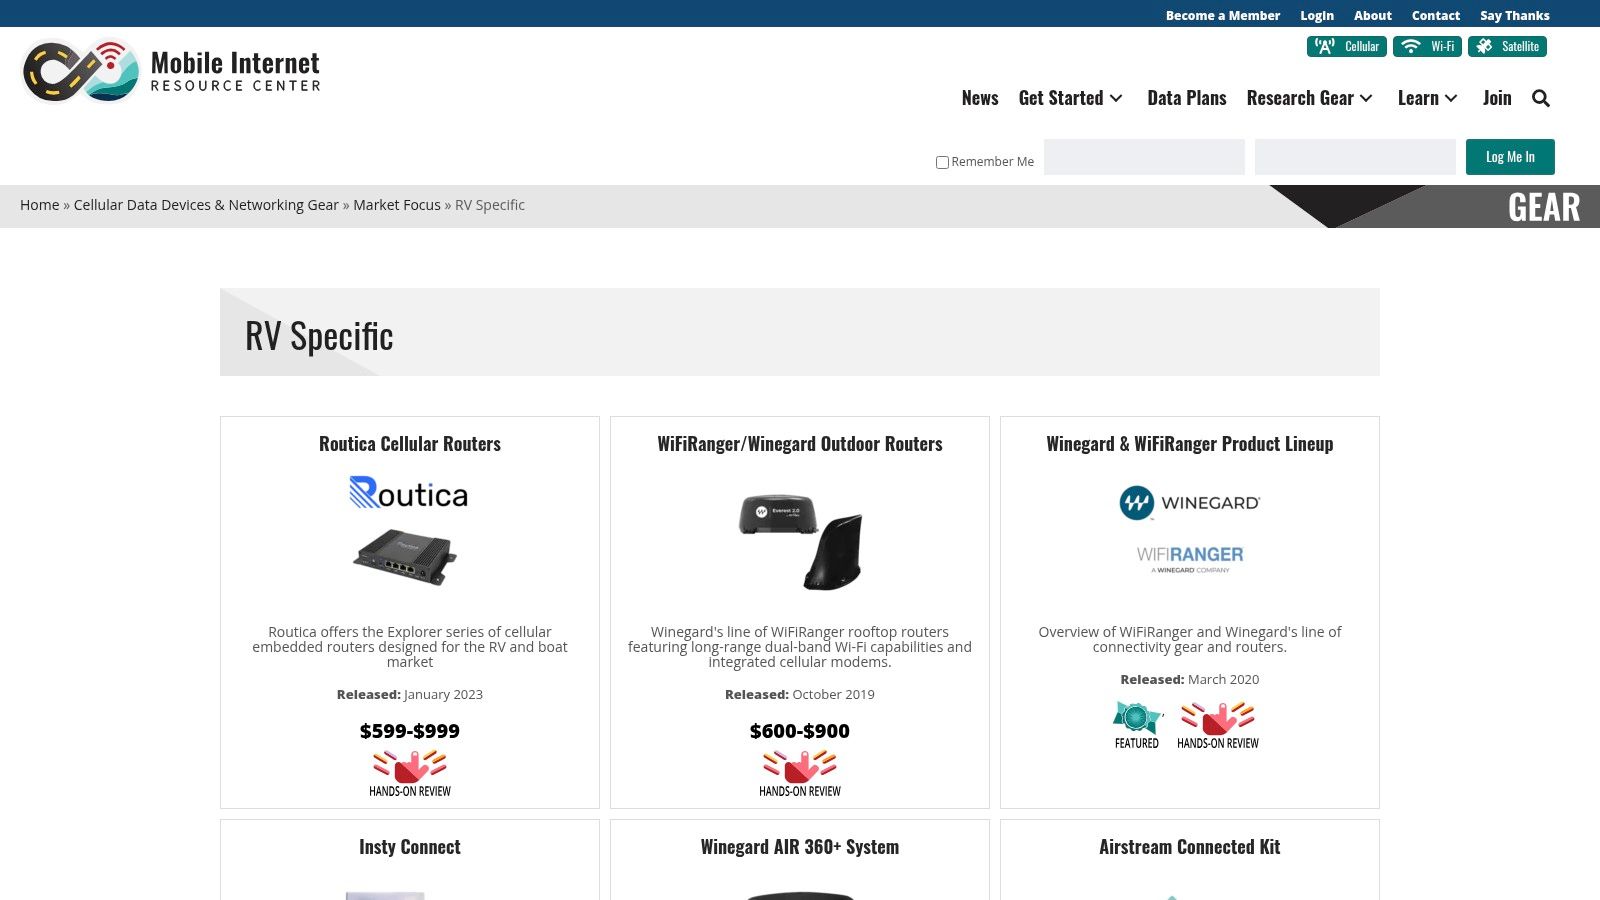Click Released: March 2020 text
Screen dimensions: 1600x900
point(1190,679)
